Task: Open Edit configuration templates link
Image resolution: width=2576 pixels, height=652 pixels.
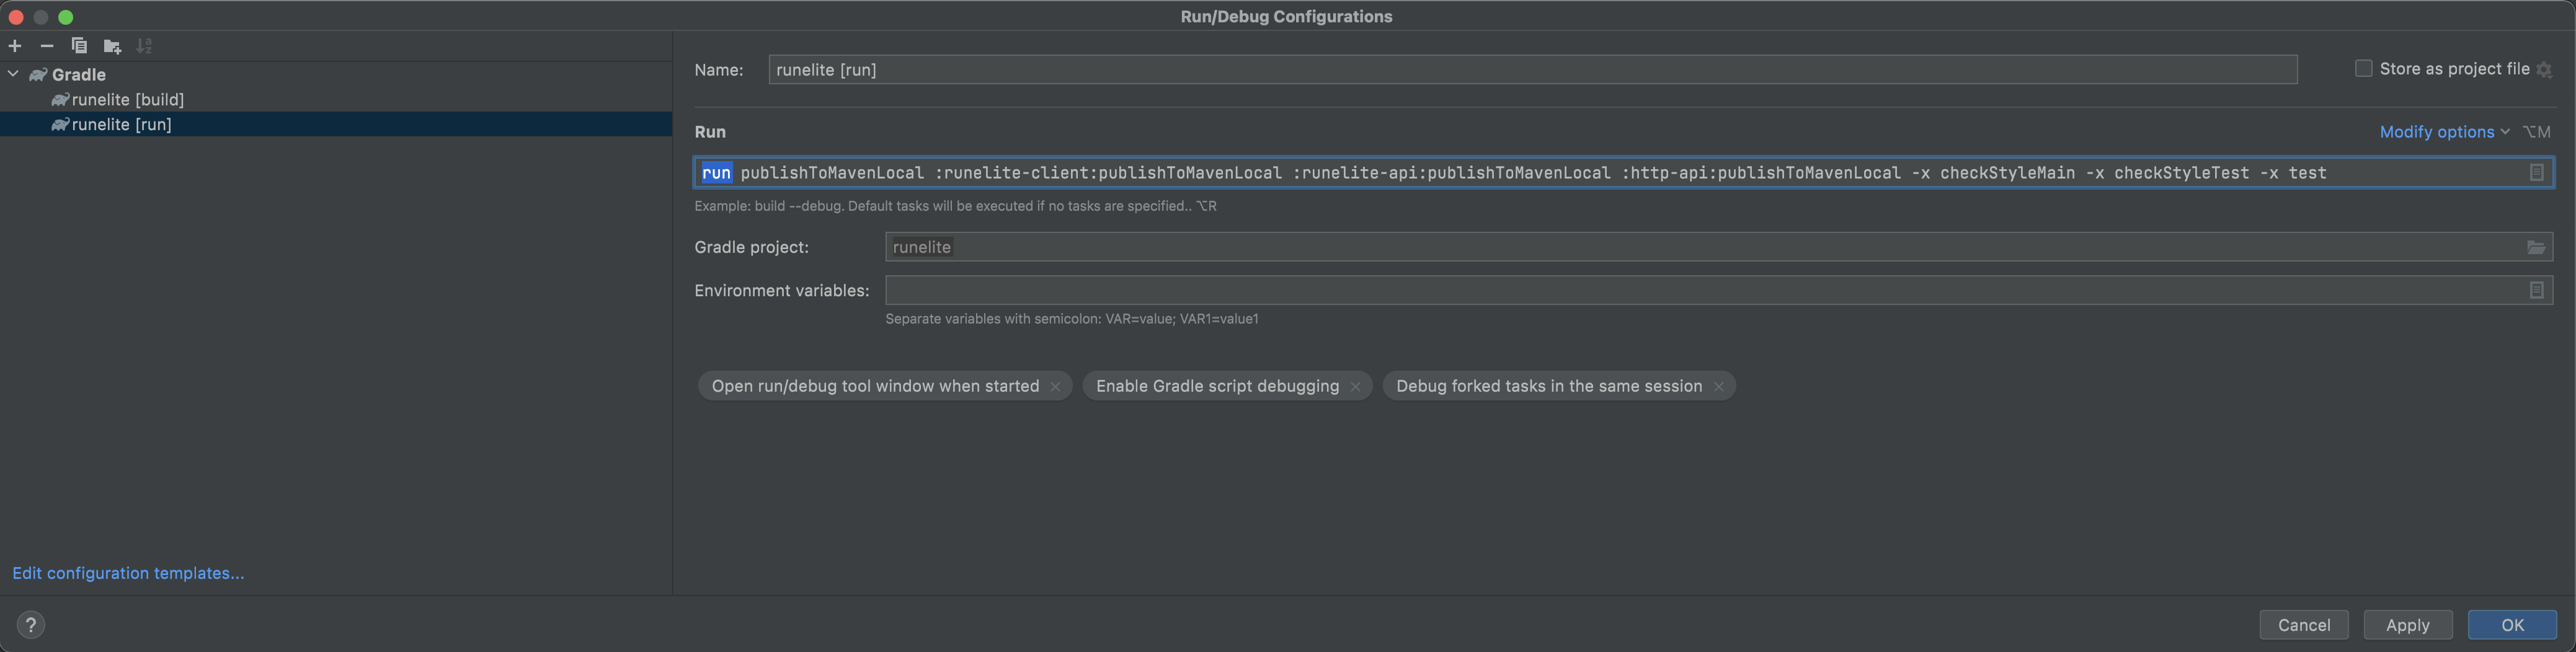Action: (x=128, y=573)
